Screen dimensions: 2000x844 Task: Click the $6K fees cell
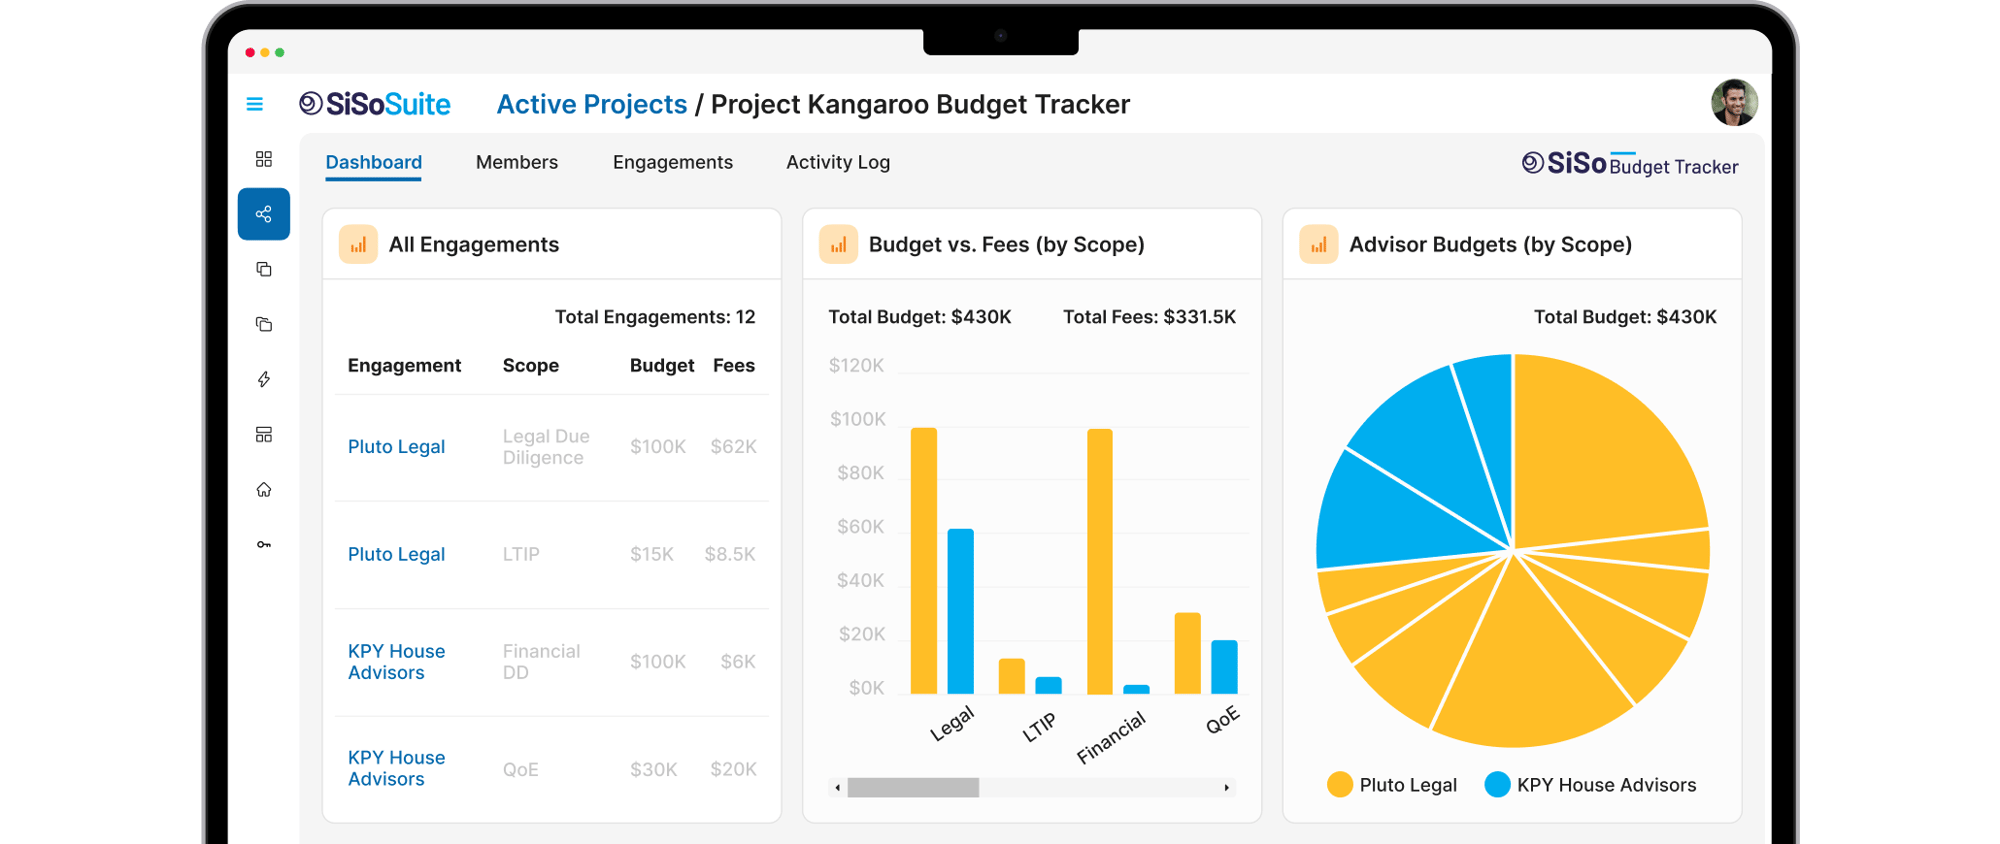pyautogui.click(x=738, y=662)
